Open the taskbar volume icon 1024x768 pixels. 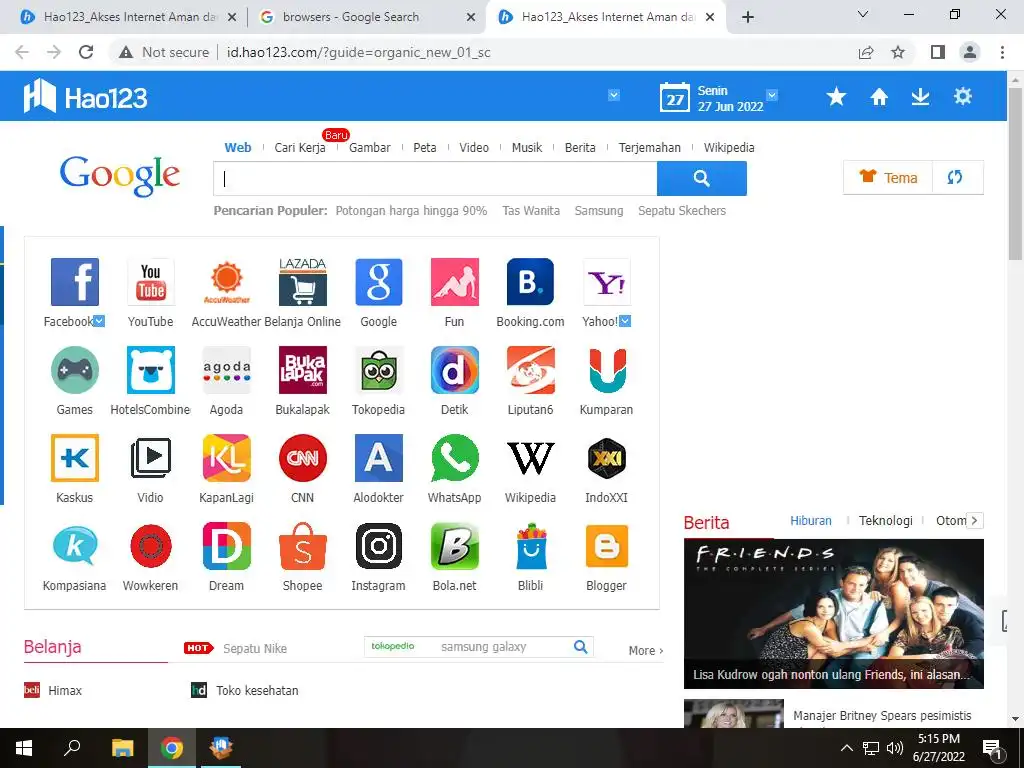(x=895, y=748)
